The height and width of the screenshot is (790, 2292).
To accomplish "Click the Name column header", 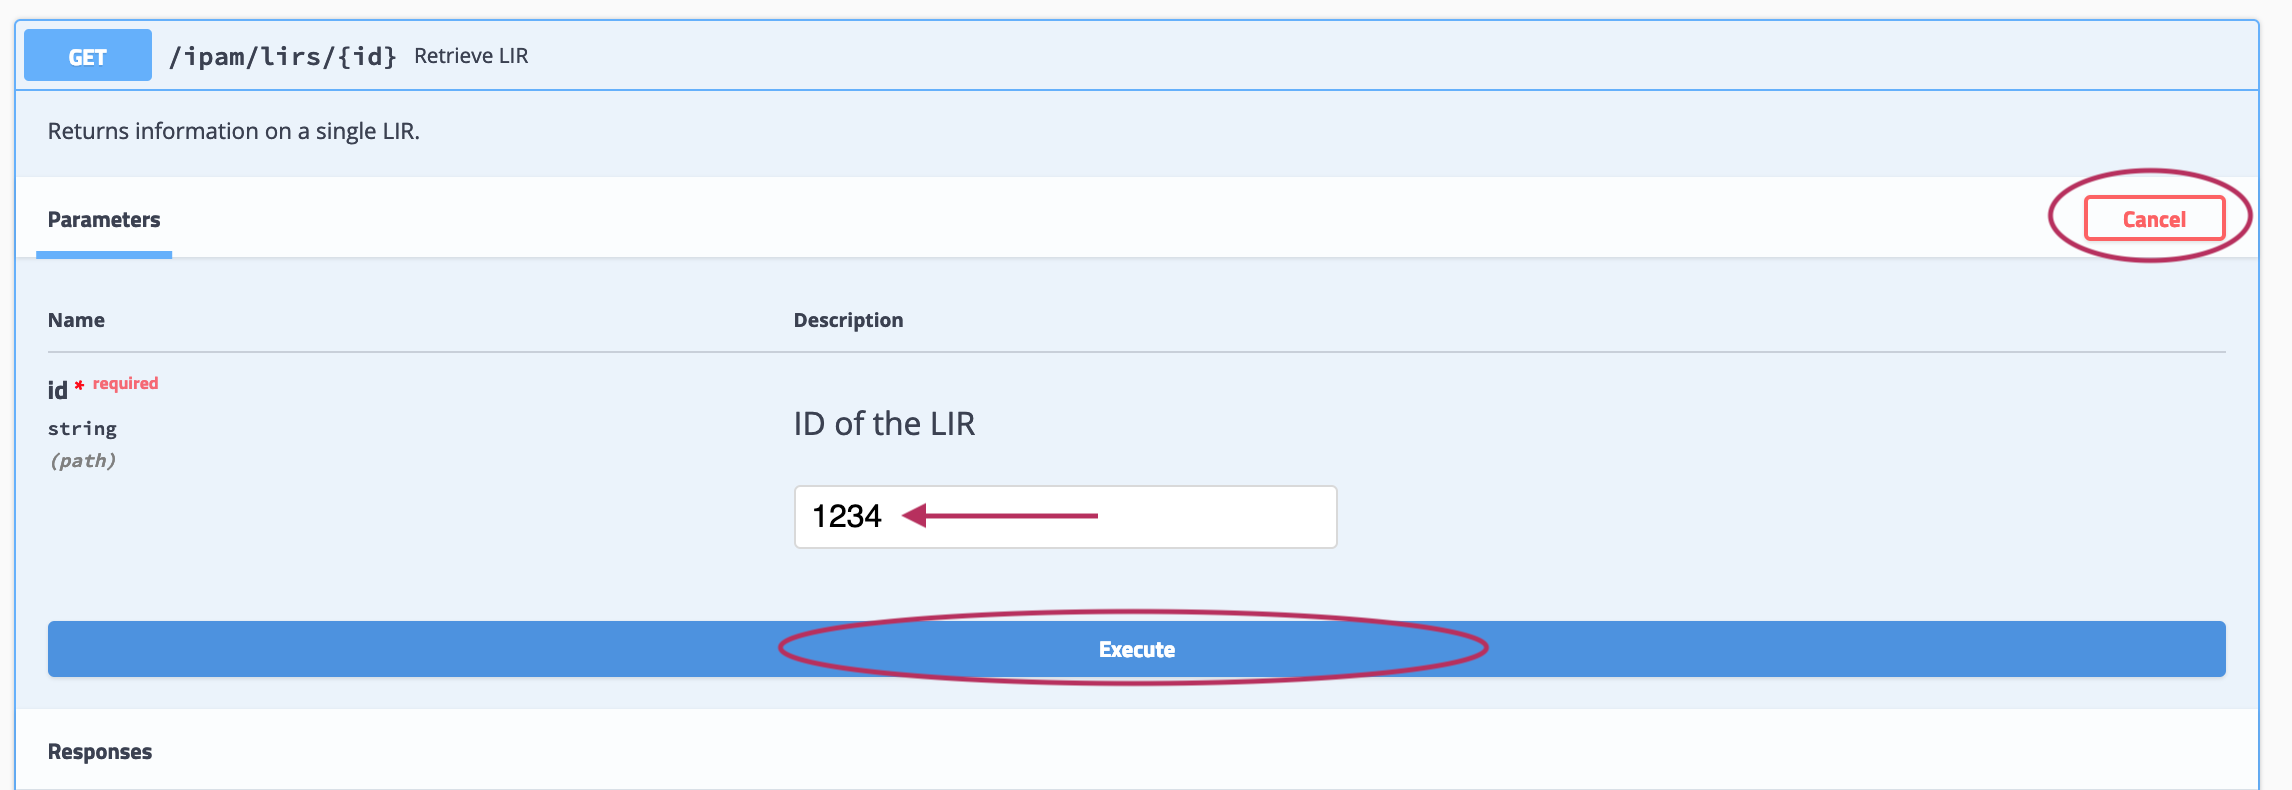I will coord(76,320).
